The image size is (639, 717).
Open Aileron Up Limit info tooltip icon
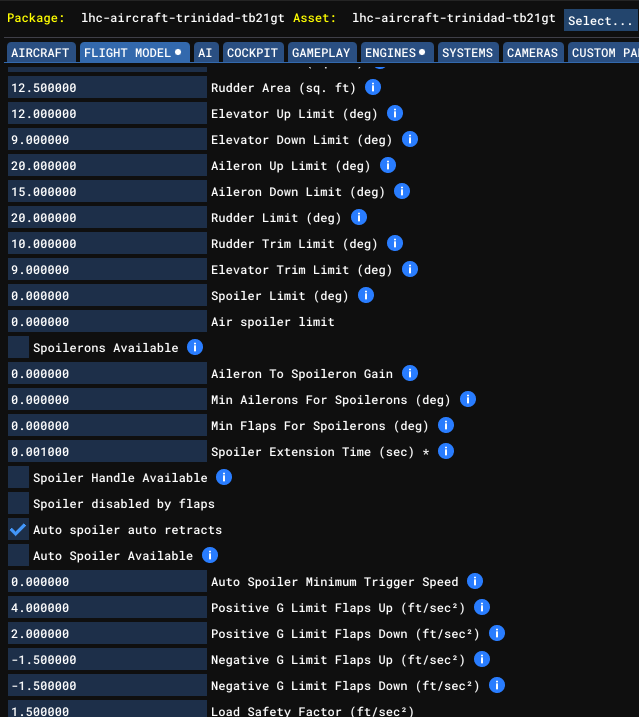pos(388,165)
